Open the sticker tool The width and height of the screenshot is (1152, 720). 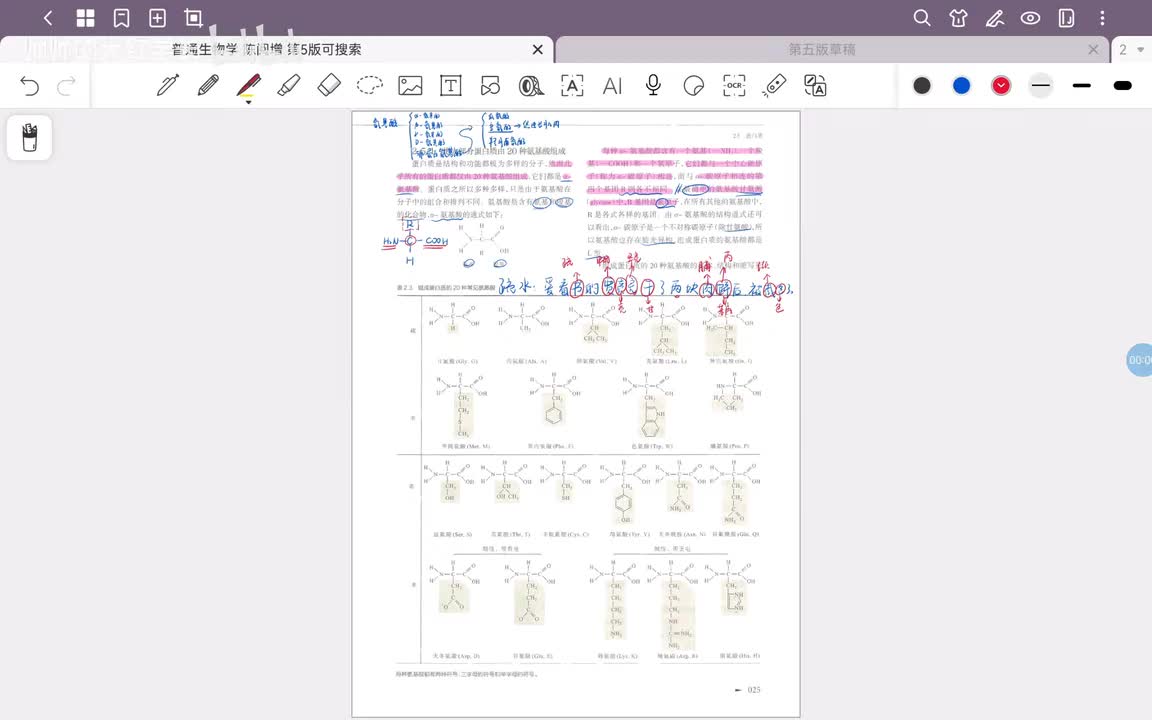(693, 86)
